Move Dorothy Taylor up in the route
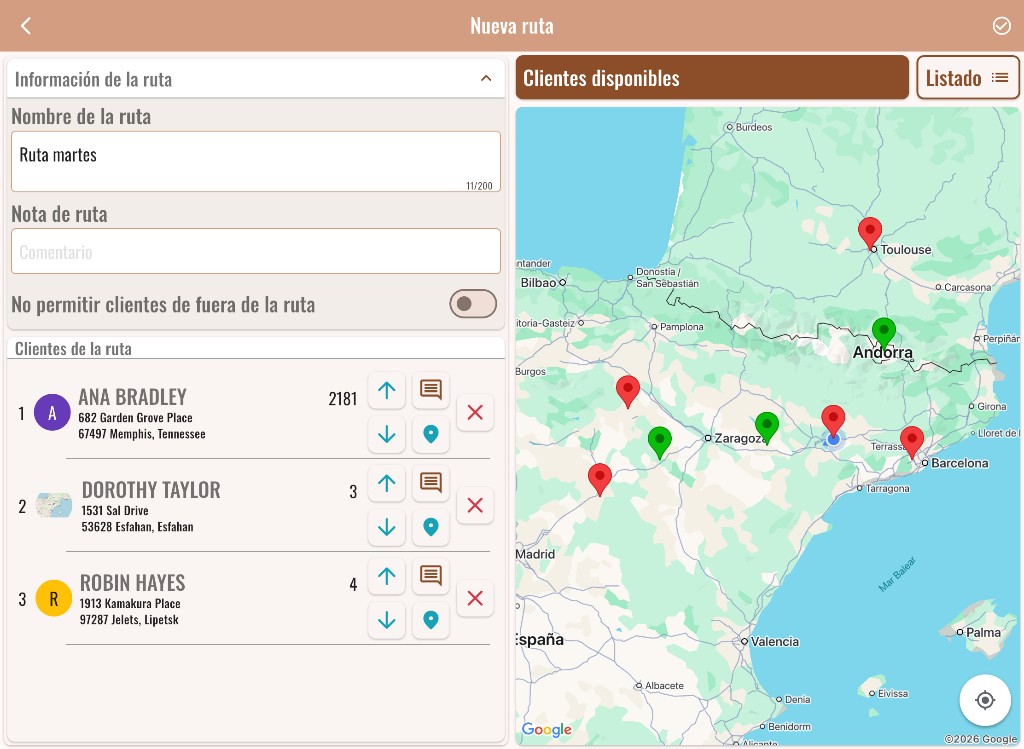Viewport: 1024px width, 749px height. click(387, 483)
